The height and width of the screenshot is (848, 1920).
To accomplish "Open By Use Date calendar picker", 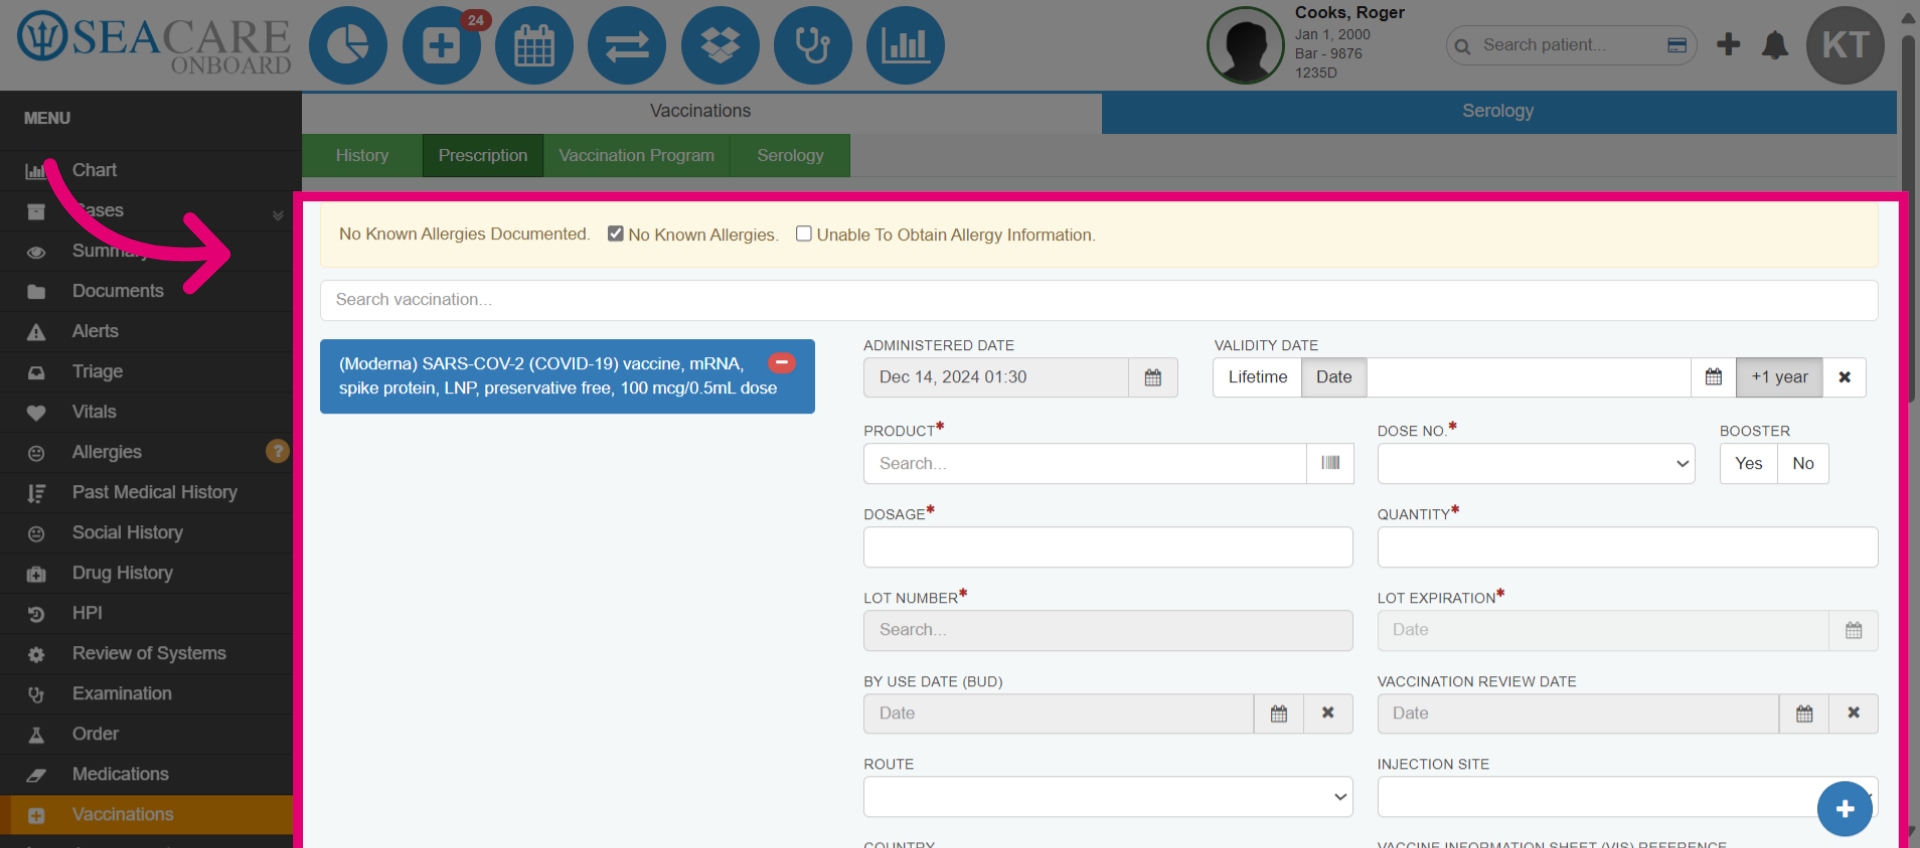I will [1278, 713].
